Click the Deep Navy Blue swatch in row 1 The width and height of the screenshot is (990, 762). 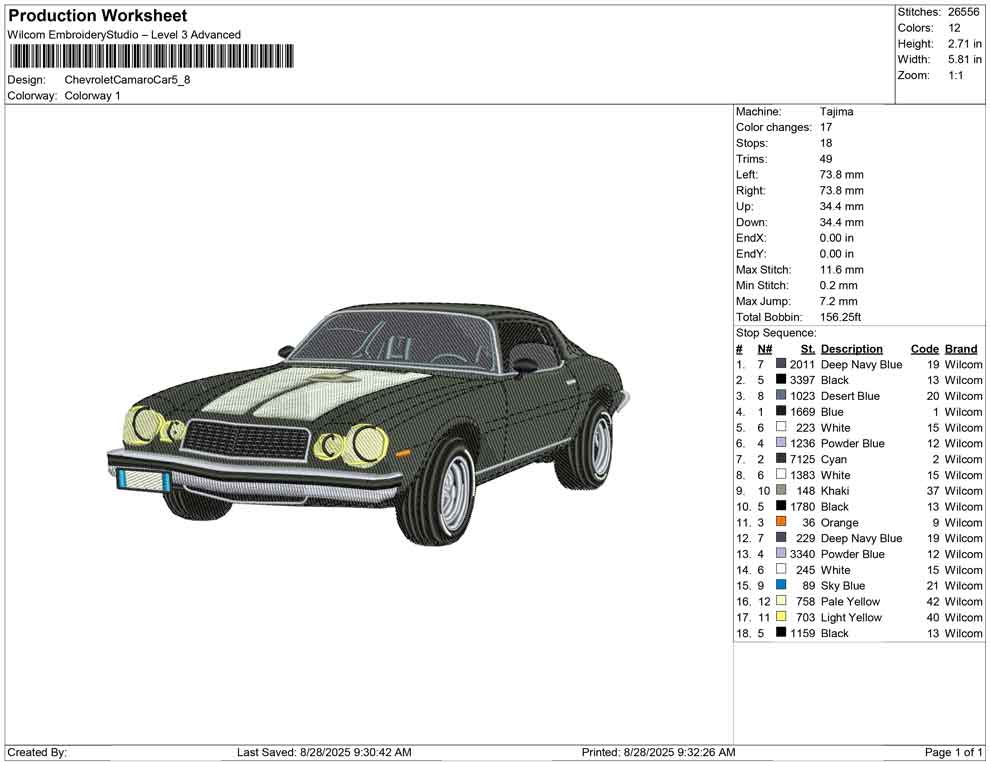[781, 364]
